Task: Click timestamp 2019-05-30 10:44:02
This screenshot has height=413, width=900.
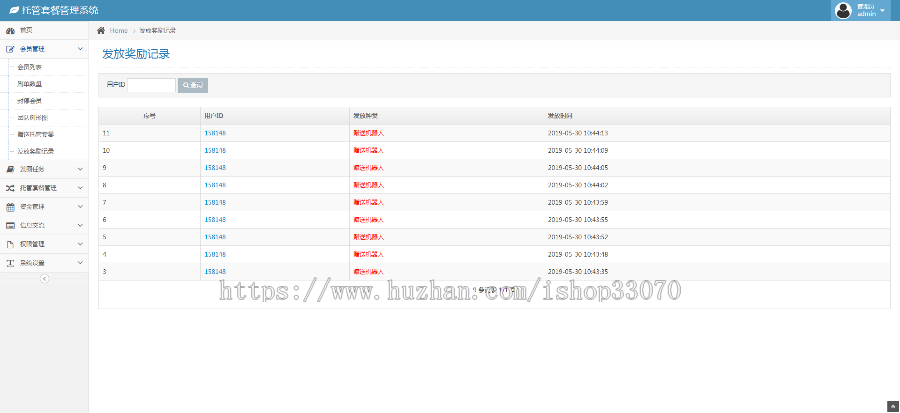Action: pyautogui.click(x=577, y=185)
